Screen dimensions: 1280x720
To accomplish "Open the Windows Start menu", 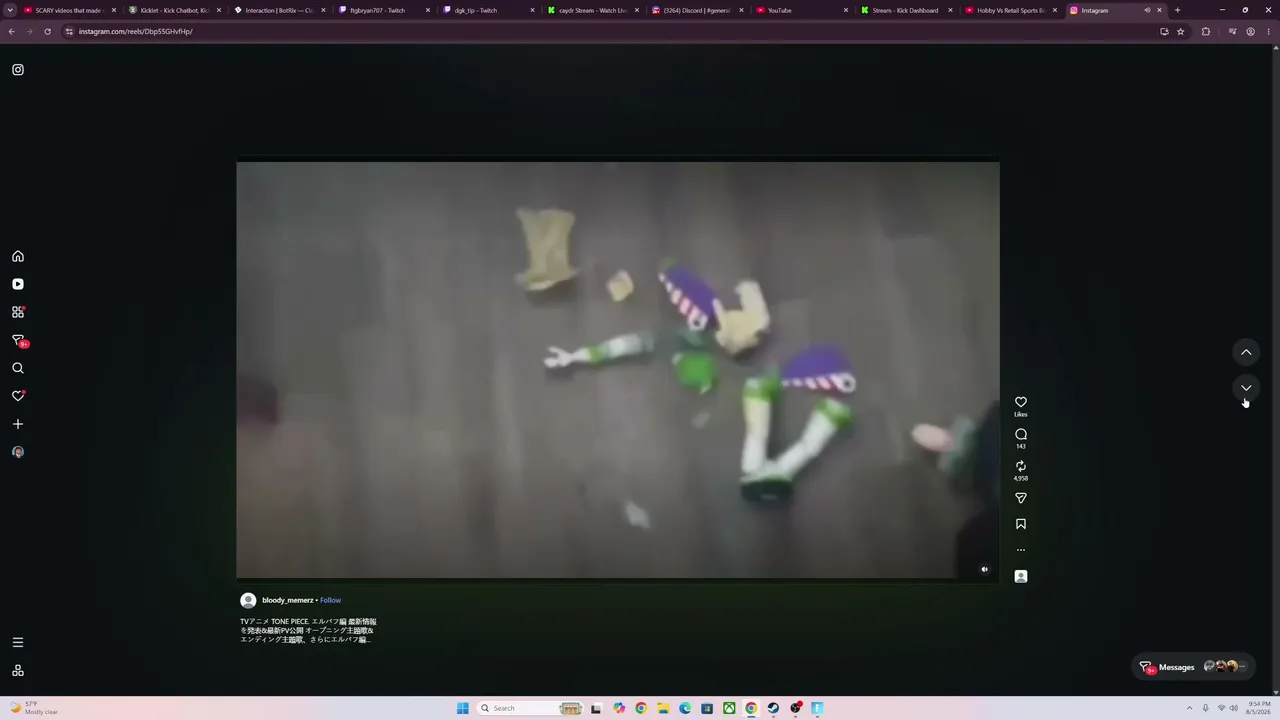I will (x=462, y=708).
